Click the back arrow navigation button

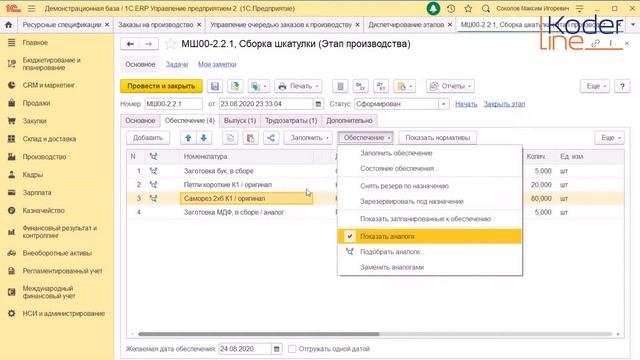click(130, 44)
